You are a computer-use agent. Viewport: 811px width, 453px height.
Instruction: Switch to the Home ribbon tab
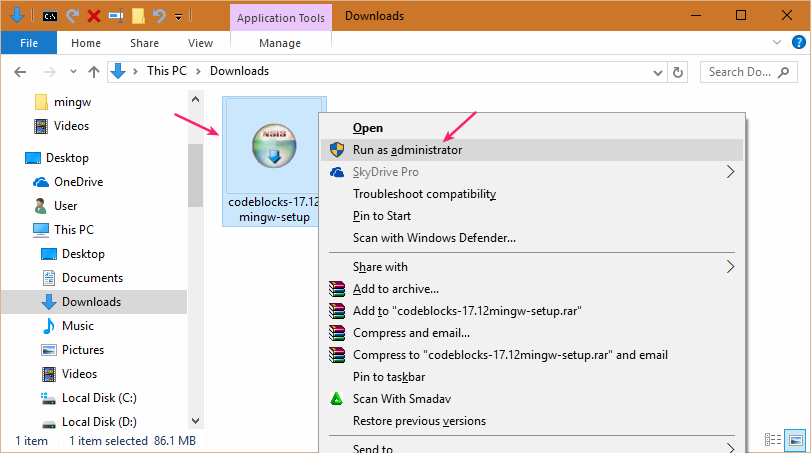point(86,43)
